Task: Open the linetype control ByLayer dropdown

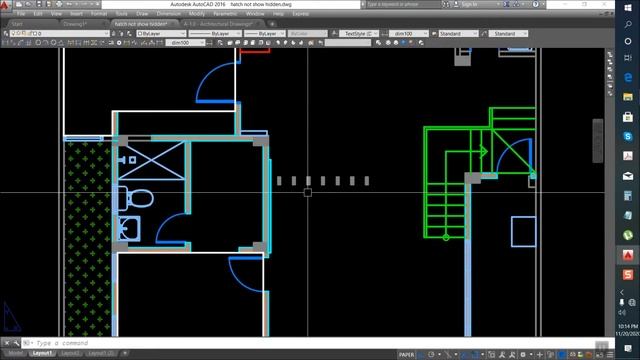Action: tap(215, 33)
